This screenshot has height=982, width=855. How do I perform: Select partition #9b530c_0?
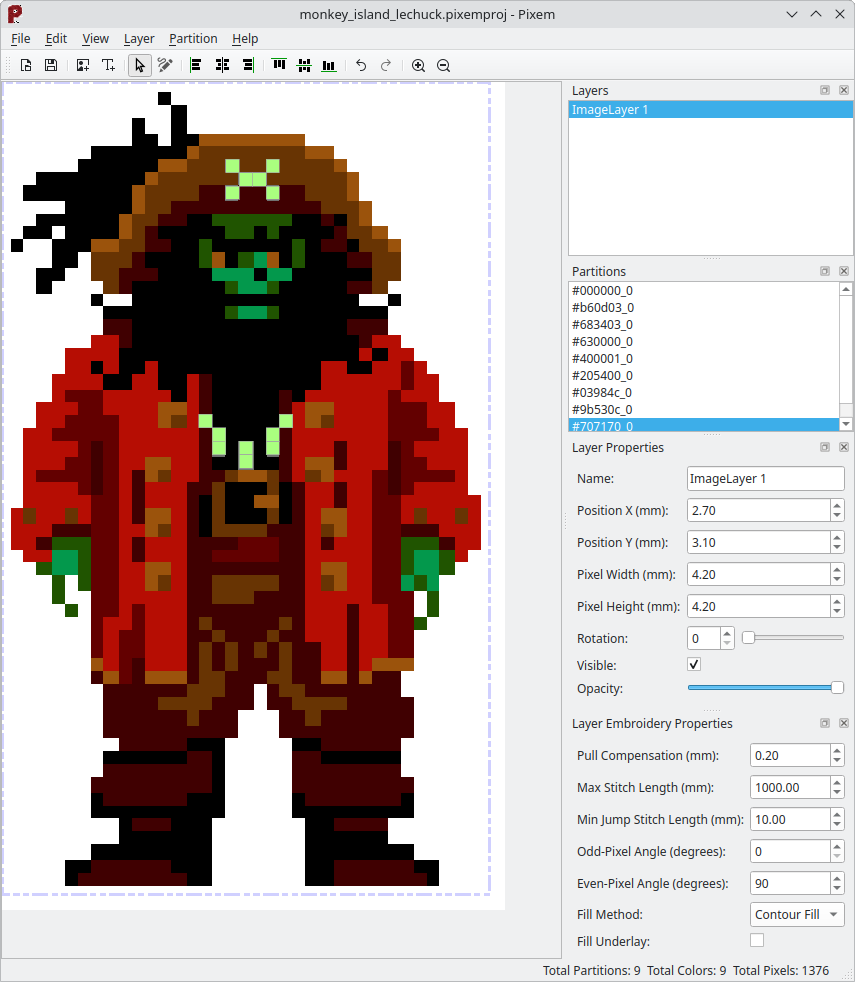point(704,409)
